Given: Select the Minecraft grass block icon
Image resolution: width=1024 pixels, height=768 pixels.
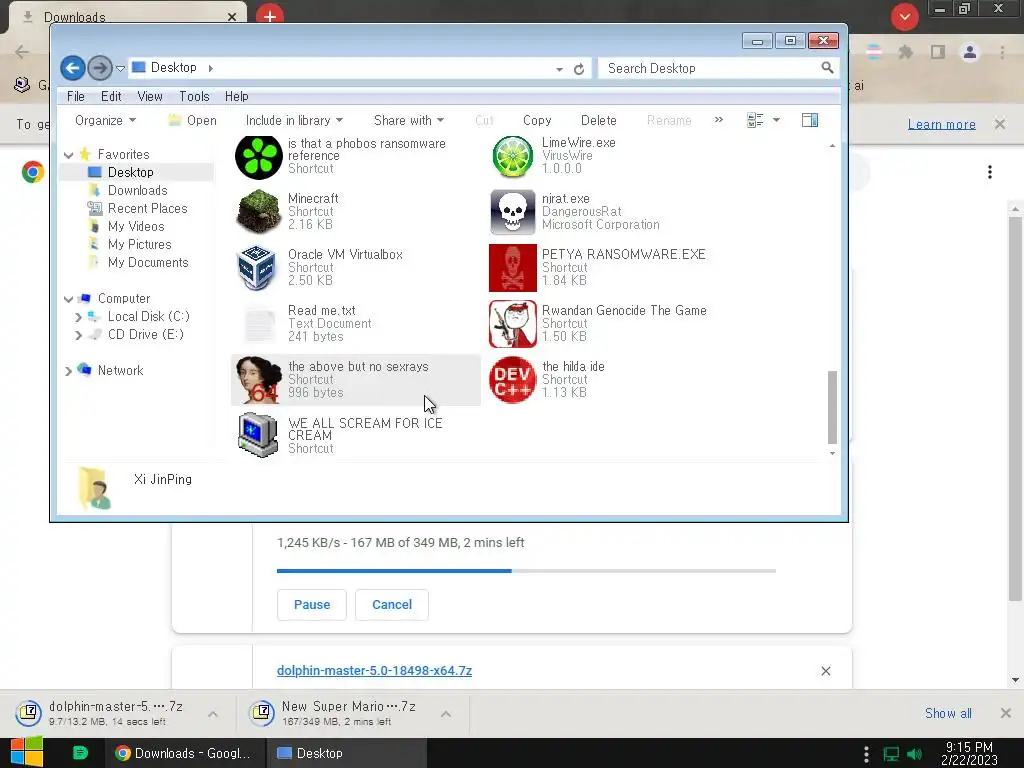Looking at the screenshot, I should [259, 212].
